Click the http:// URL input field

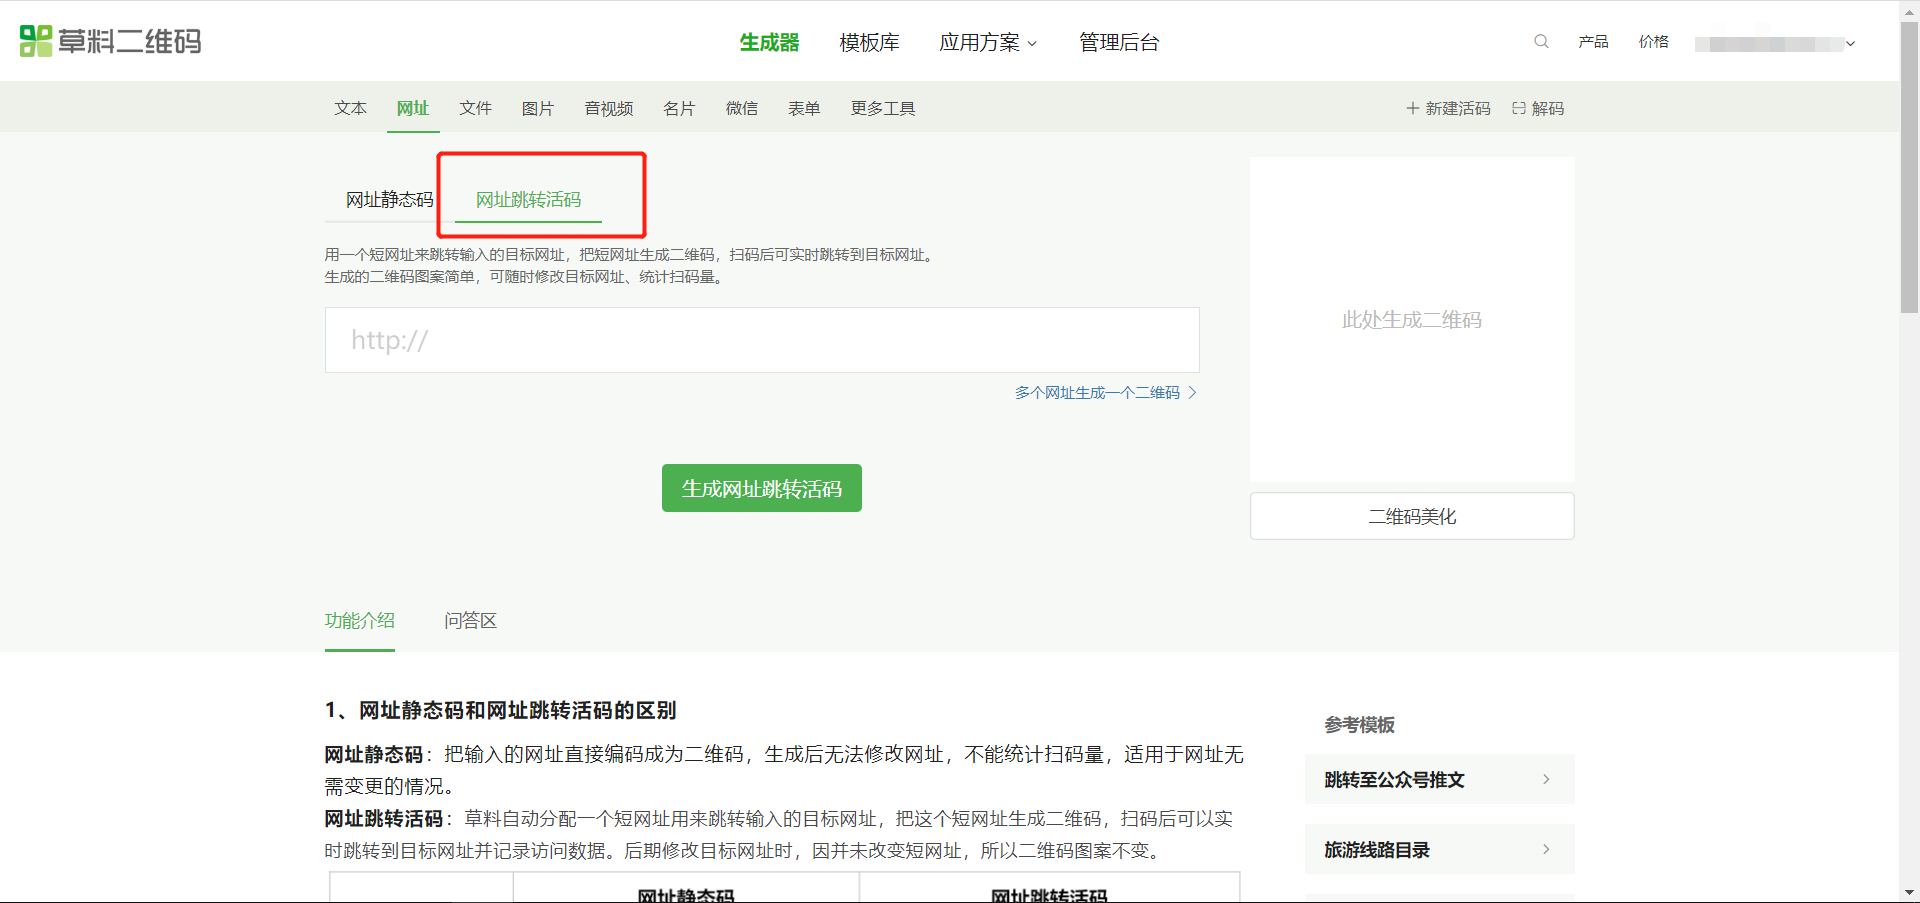pyautogui.click(x=762, y=340)
